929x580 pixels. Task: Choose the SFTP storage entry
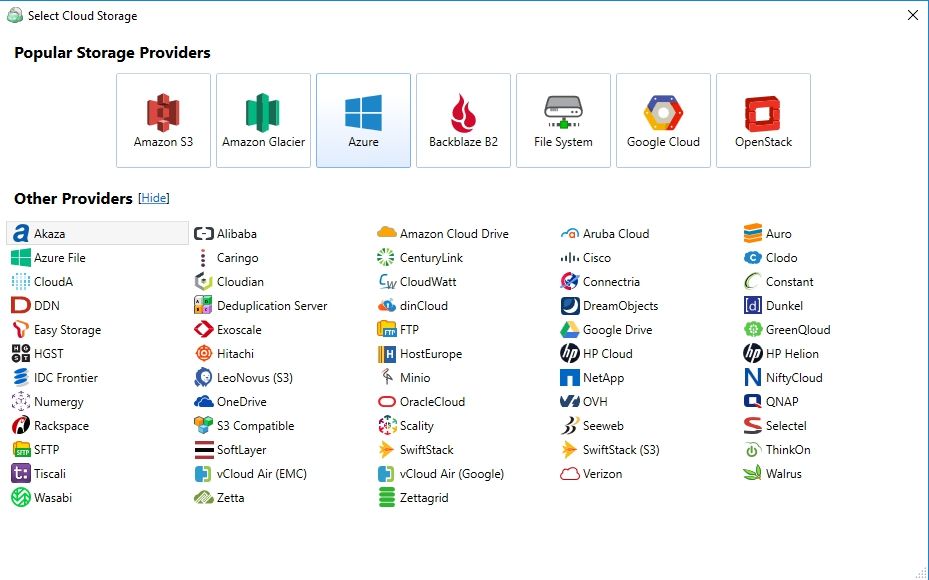[36, 450]
